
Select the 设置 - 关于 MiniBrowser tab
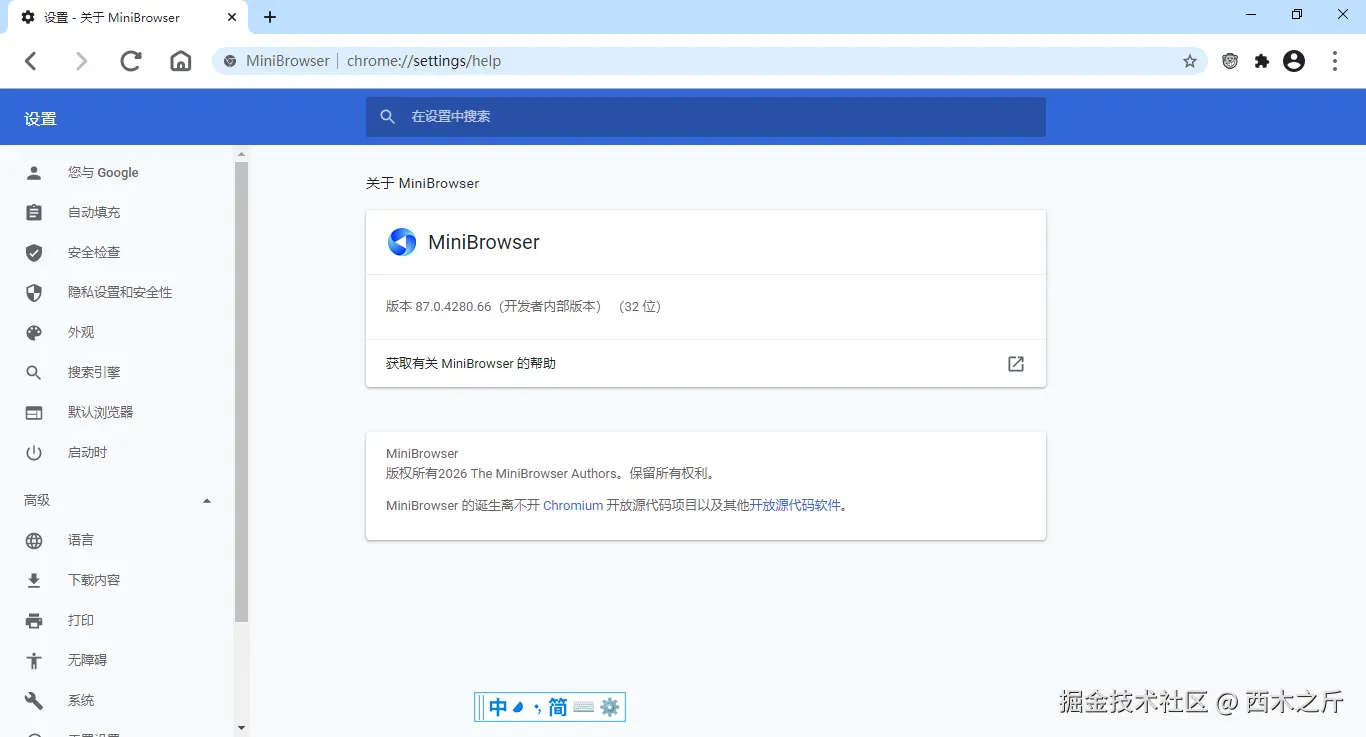click(x=128, y=18)
